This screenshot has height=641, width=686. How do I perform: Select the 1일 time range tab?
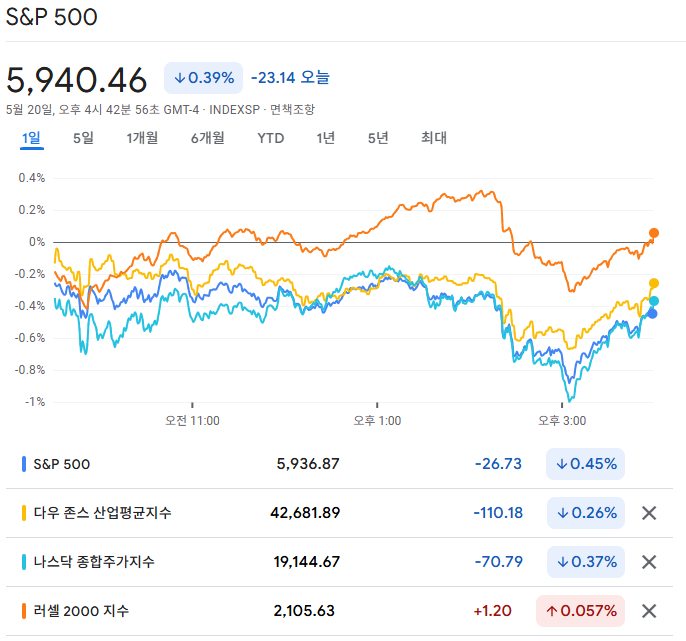click(x=32, y=138)
